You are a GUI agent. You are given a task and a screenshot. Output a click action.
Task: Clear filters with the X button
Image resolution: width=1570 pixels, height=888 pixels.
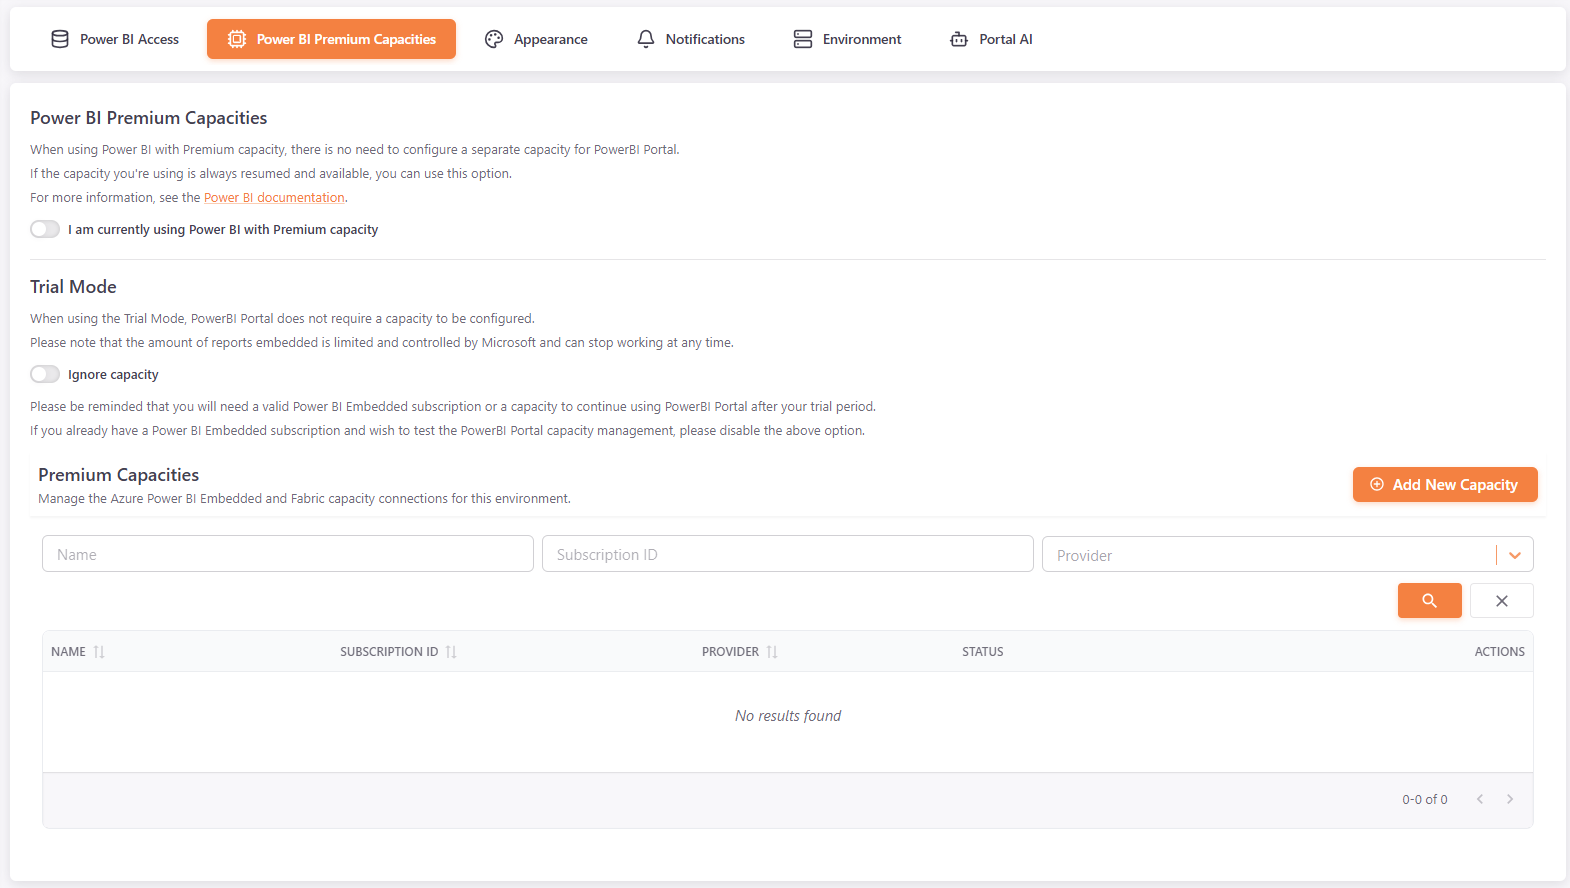click(x=1501, y=600)
